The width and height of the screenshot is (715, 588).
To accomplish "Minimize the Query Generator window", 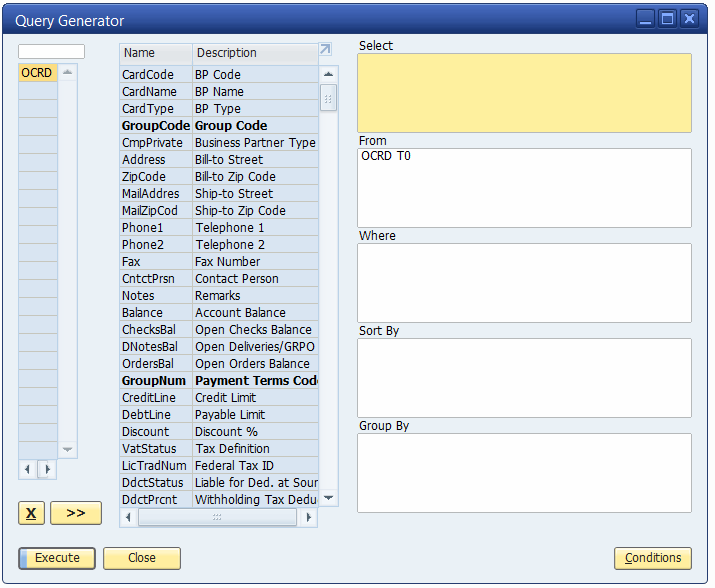I will tap(646, 19).
